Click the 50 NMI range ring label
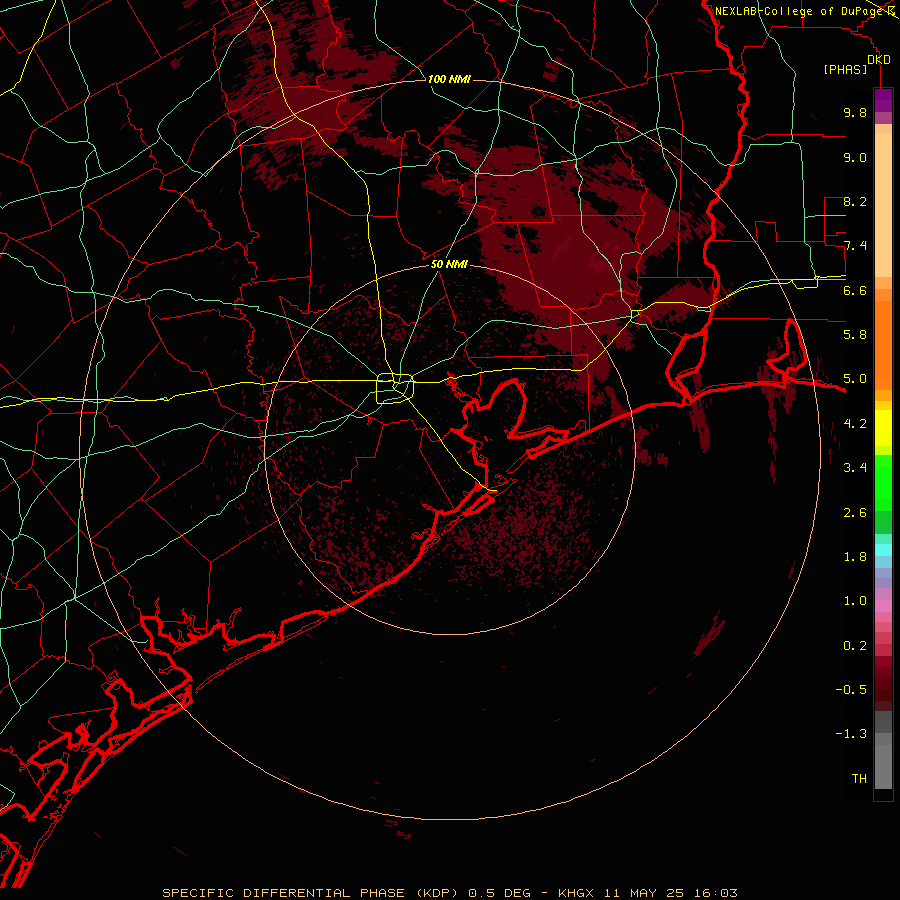 [x=449, y=264]
